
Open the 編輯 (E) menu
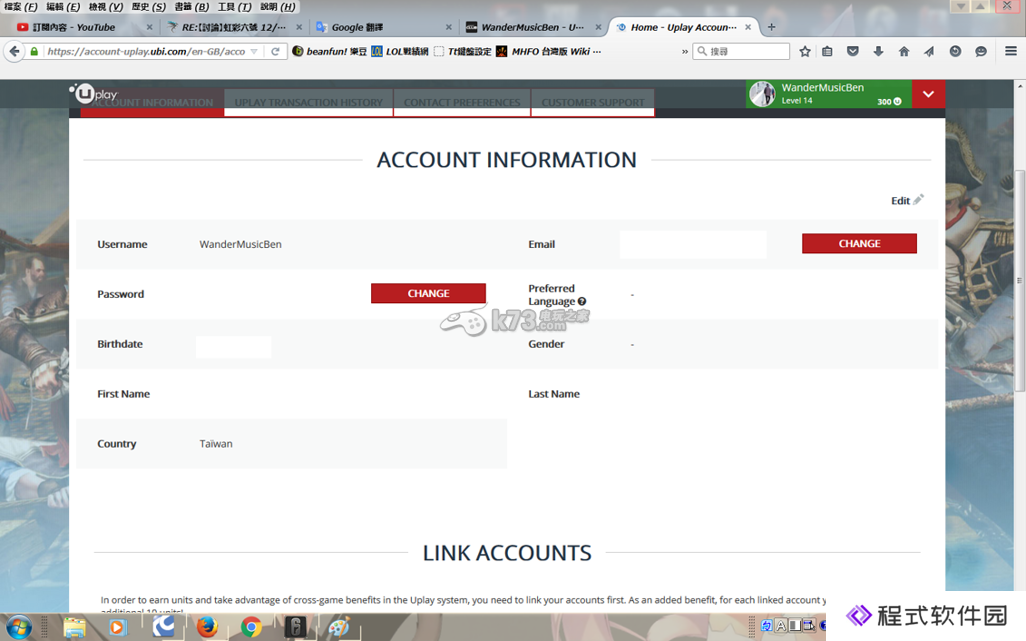pyautogui.click(x=63, y=7)
